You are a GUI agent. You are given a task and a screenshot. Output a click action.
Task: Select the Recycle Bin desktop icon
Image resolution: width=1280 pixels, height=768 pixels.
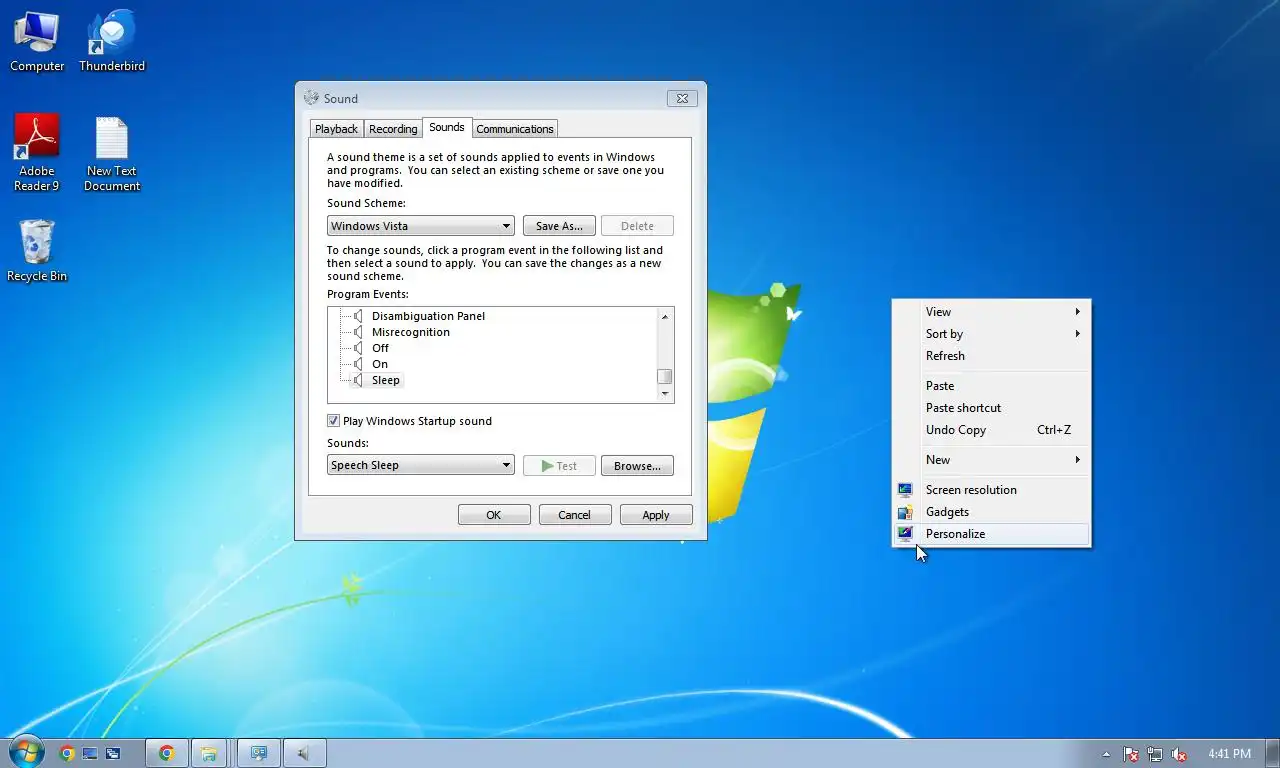37,251
